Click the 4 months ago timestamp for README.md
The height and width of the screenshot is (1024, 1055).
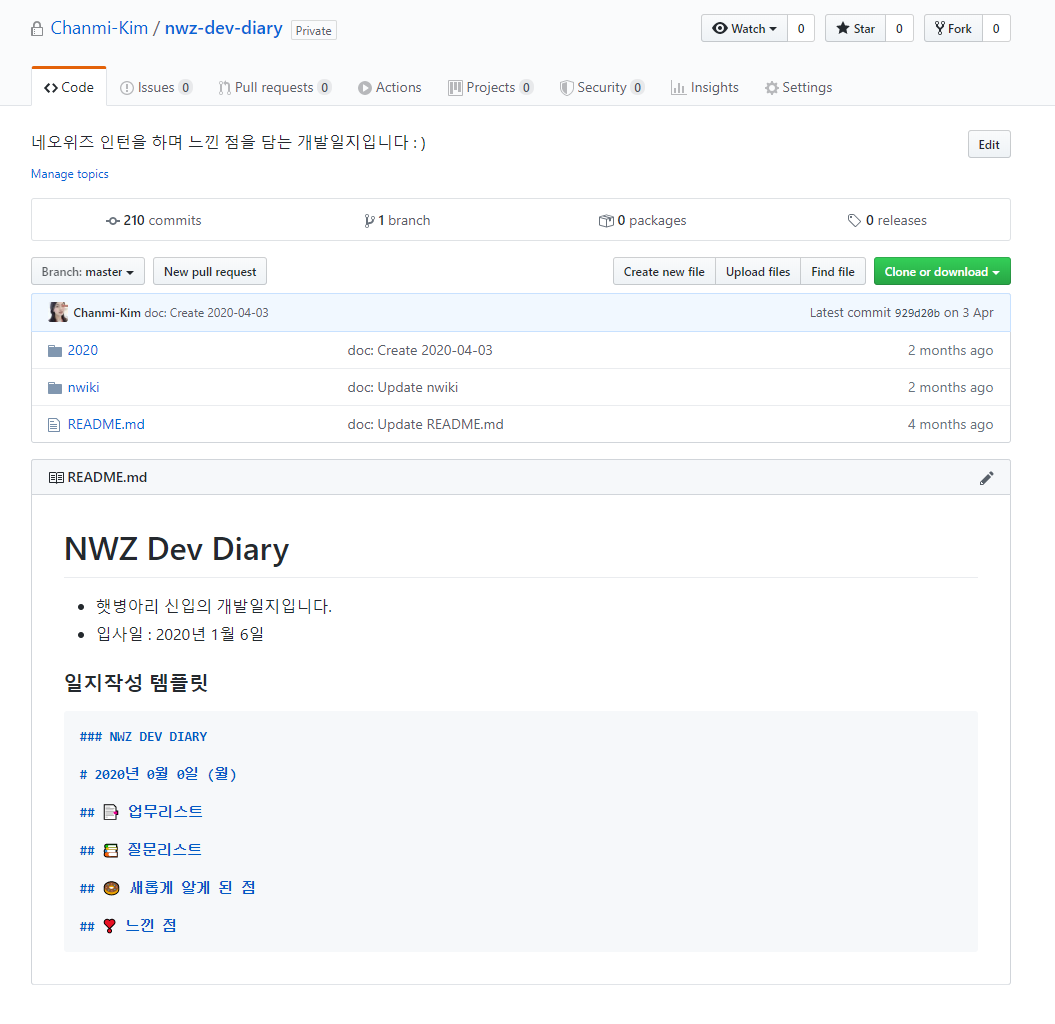pos(950,425)
